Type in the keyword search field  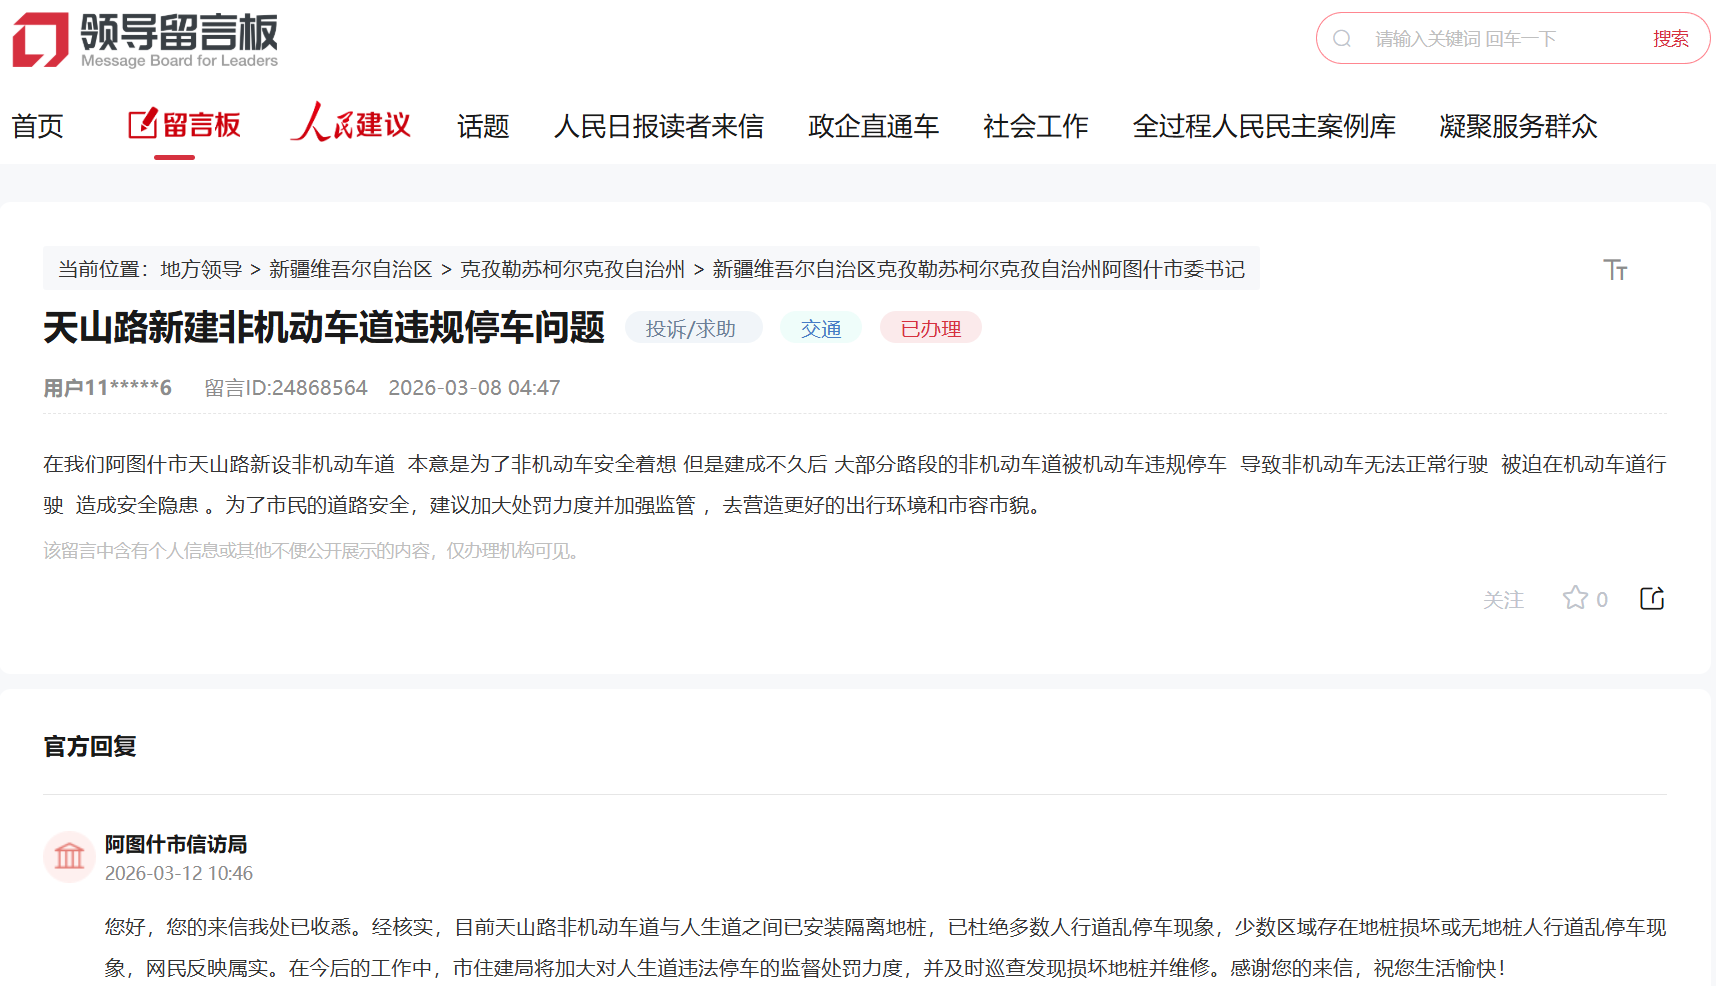coord(1500,39)
